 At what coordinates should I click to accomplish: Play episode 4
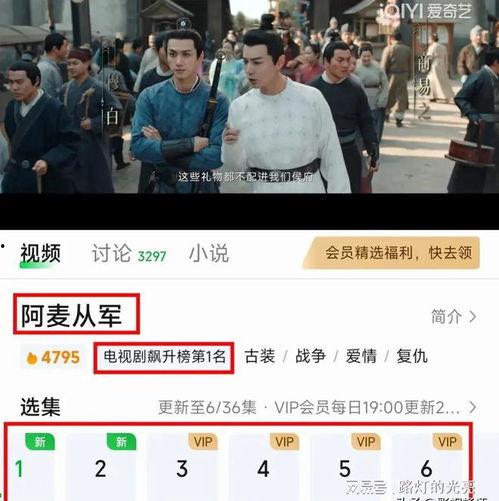click(x=263, y=467)
